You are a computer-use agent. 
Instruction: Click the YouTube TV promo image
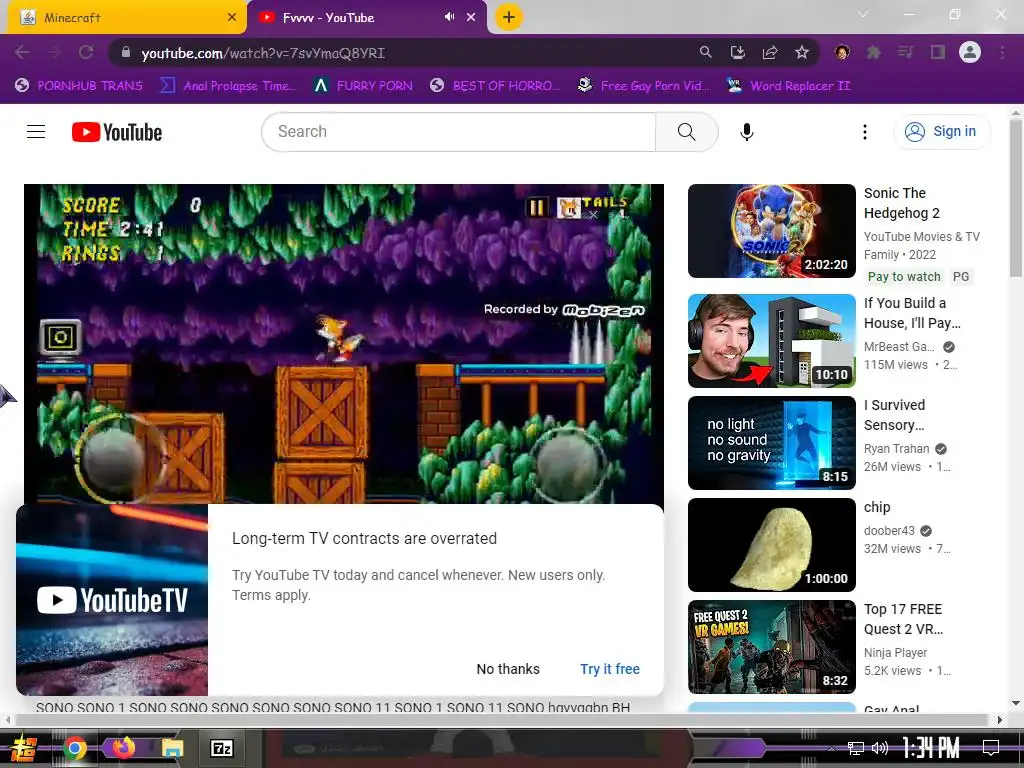coord(112,600)
